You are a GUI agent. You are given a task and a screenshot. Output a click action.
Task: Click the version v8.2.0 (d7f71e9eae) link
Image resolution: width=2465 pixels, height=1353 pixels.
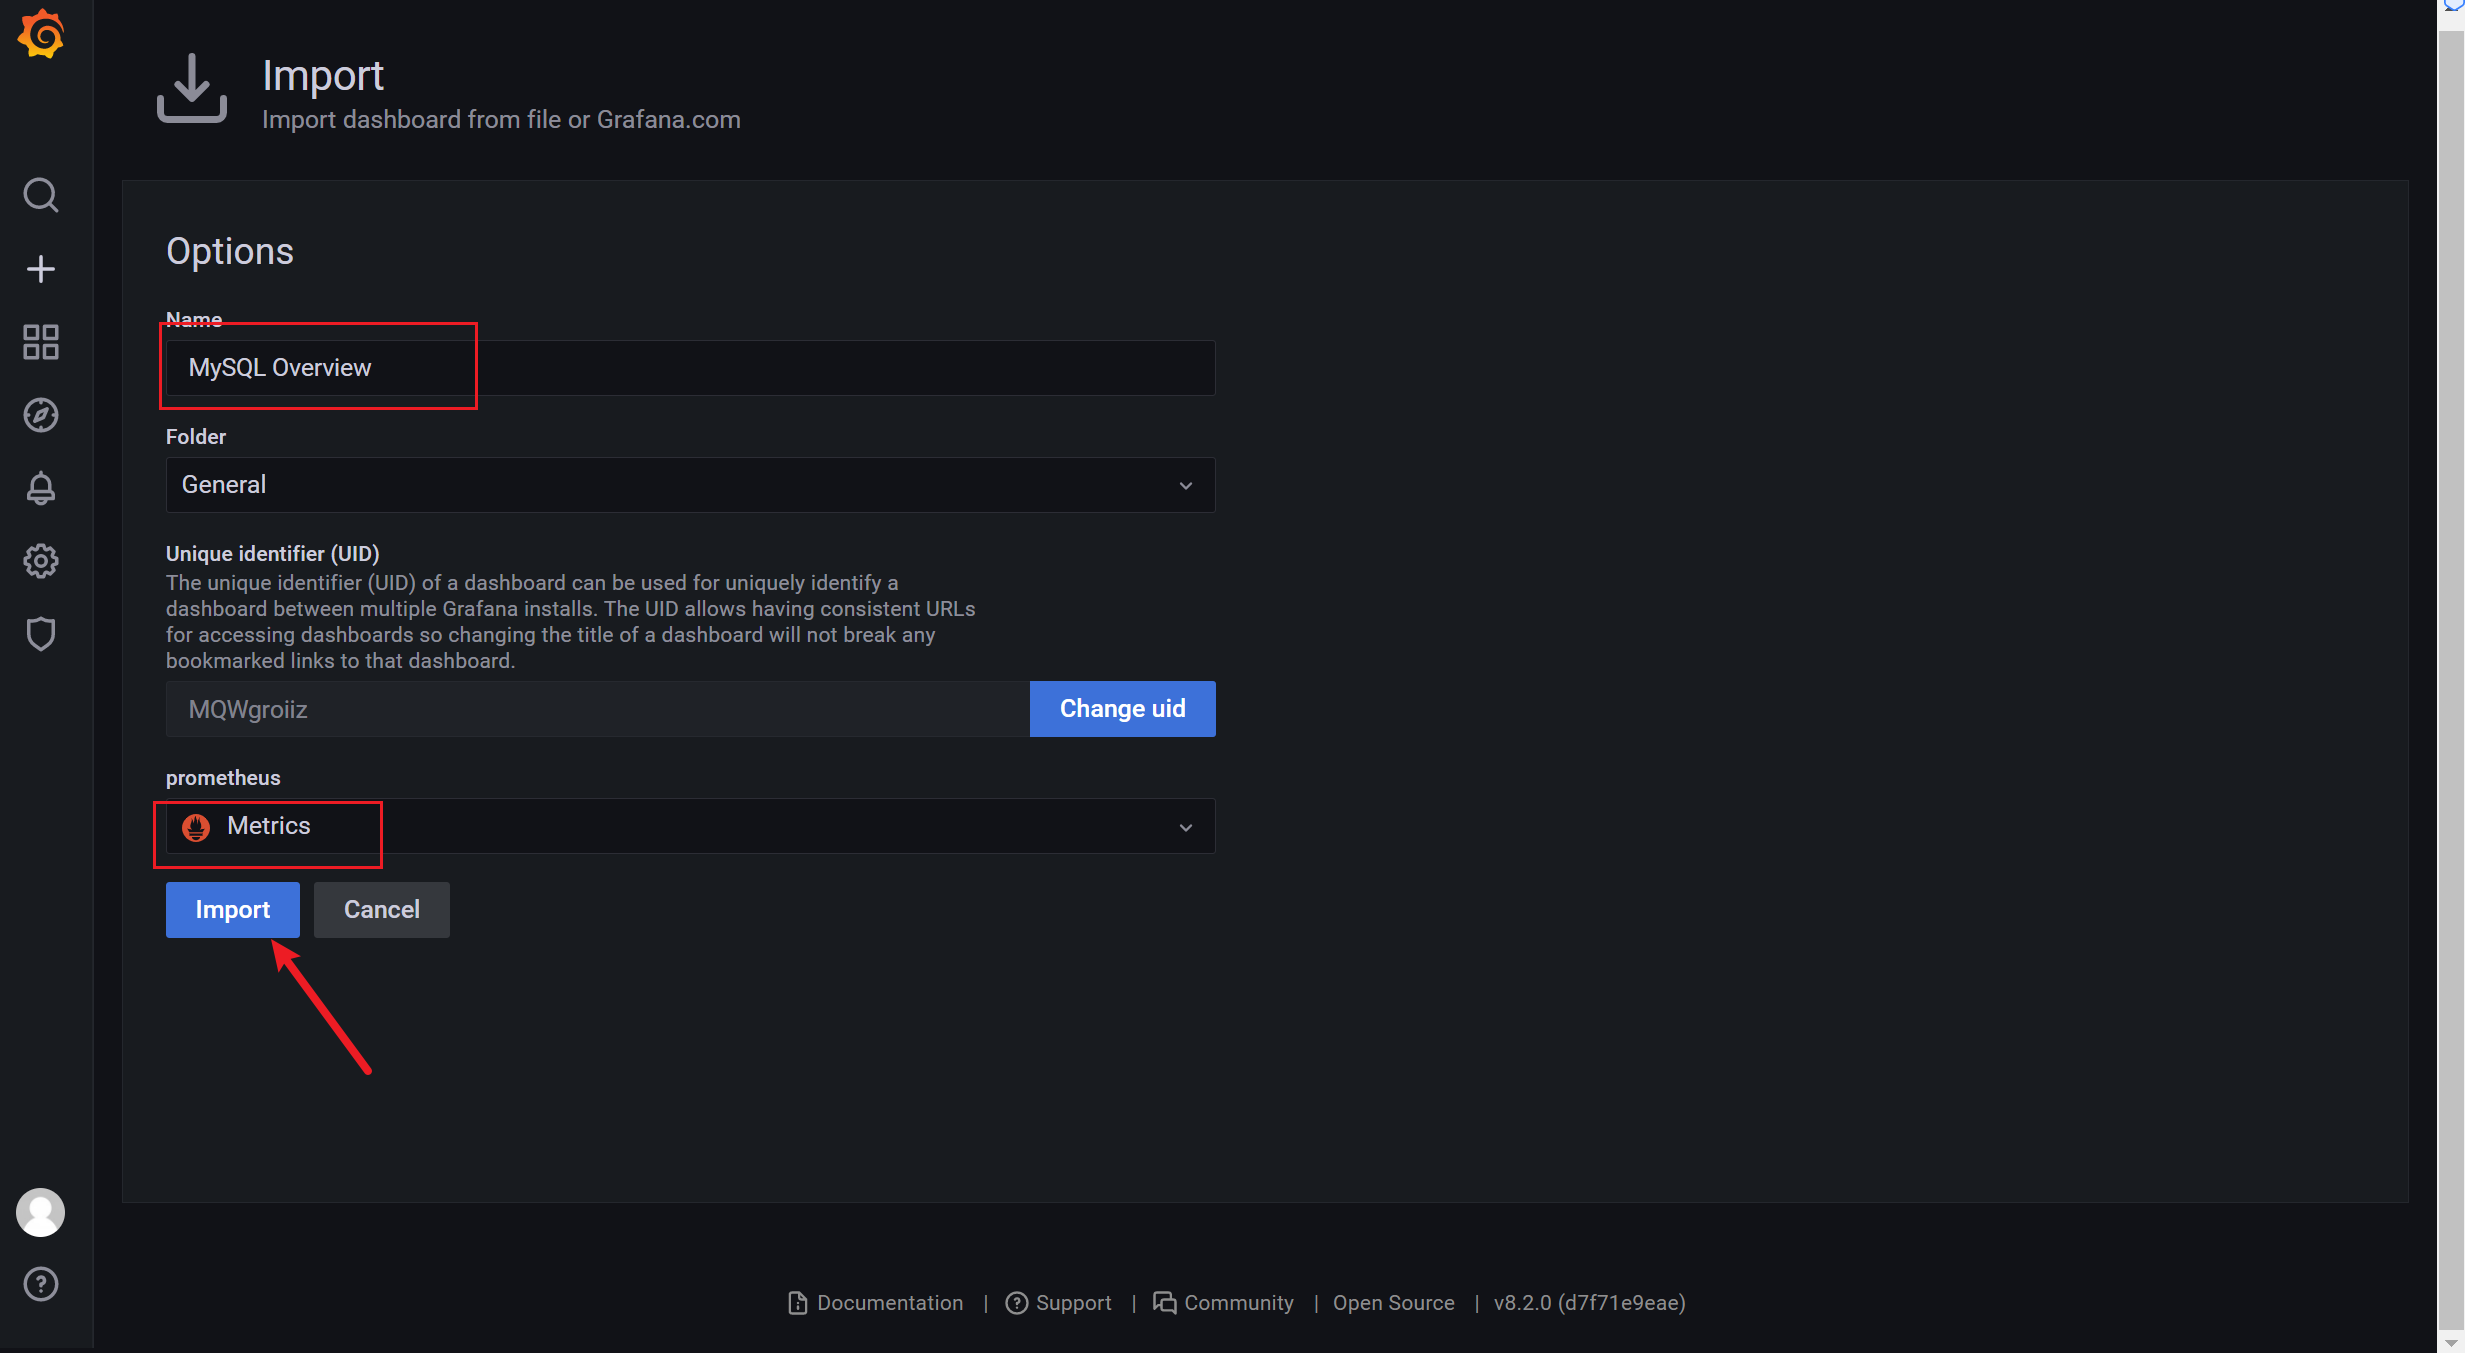coord(1590,1303)
